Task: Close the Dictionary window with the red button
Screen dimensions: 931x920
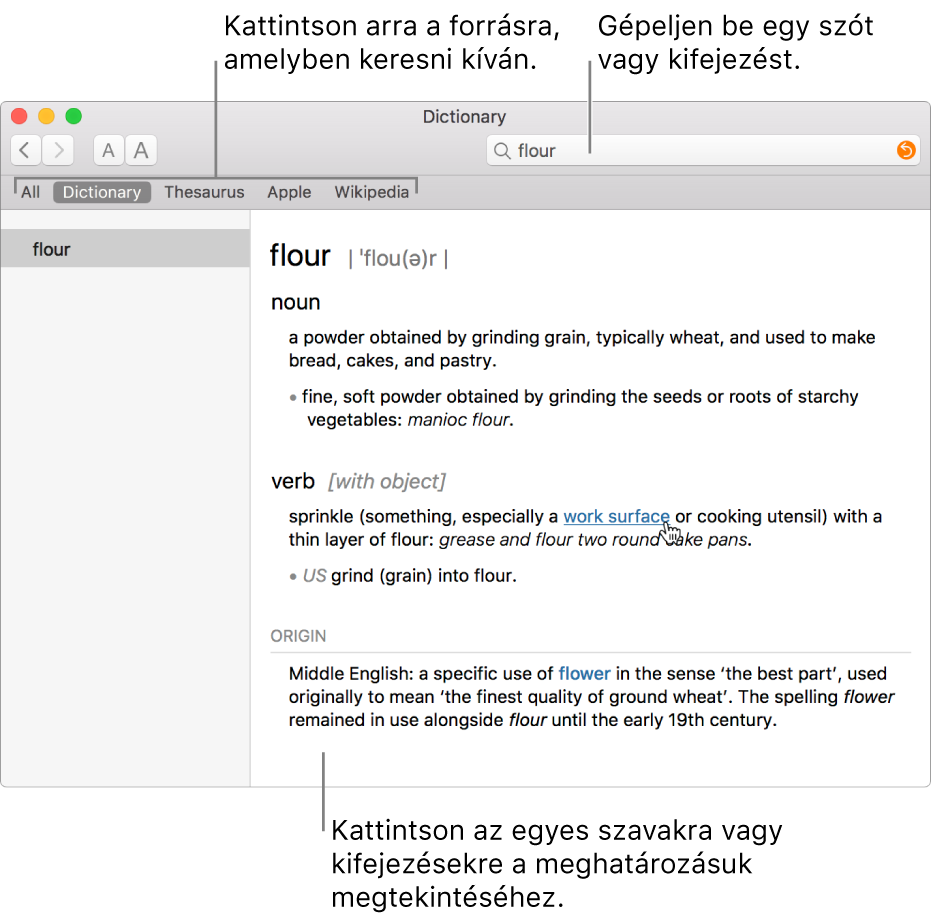Action: (x=20, y=116)
